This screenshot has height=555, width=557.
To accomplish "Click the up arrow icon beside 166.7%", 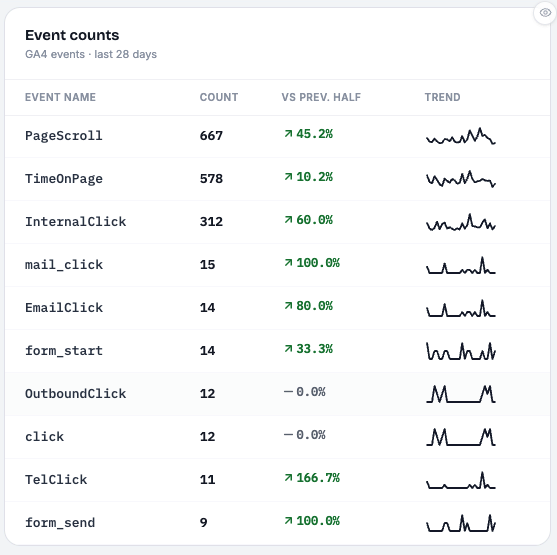I will [288, 478].
